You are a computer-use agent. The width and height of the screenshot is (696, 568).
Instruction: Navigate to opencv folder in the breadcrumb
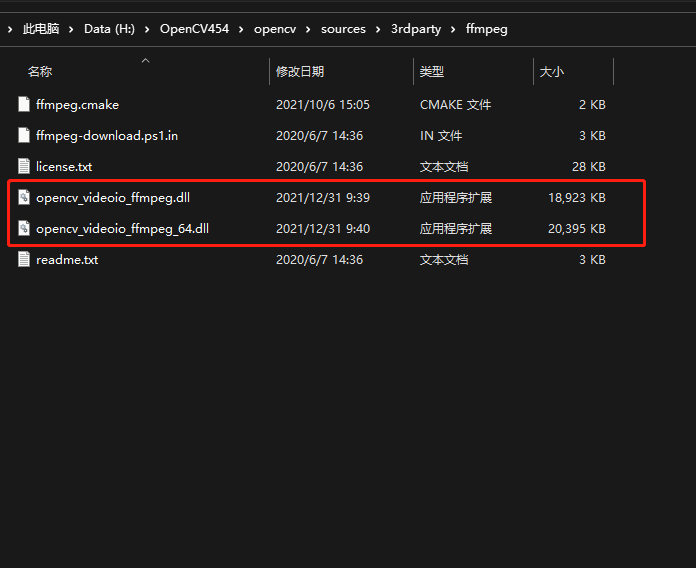point(275,29)
